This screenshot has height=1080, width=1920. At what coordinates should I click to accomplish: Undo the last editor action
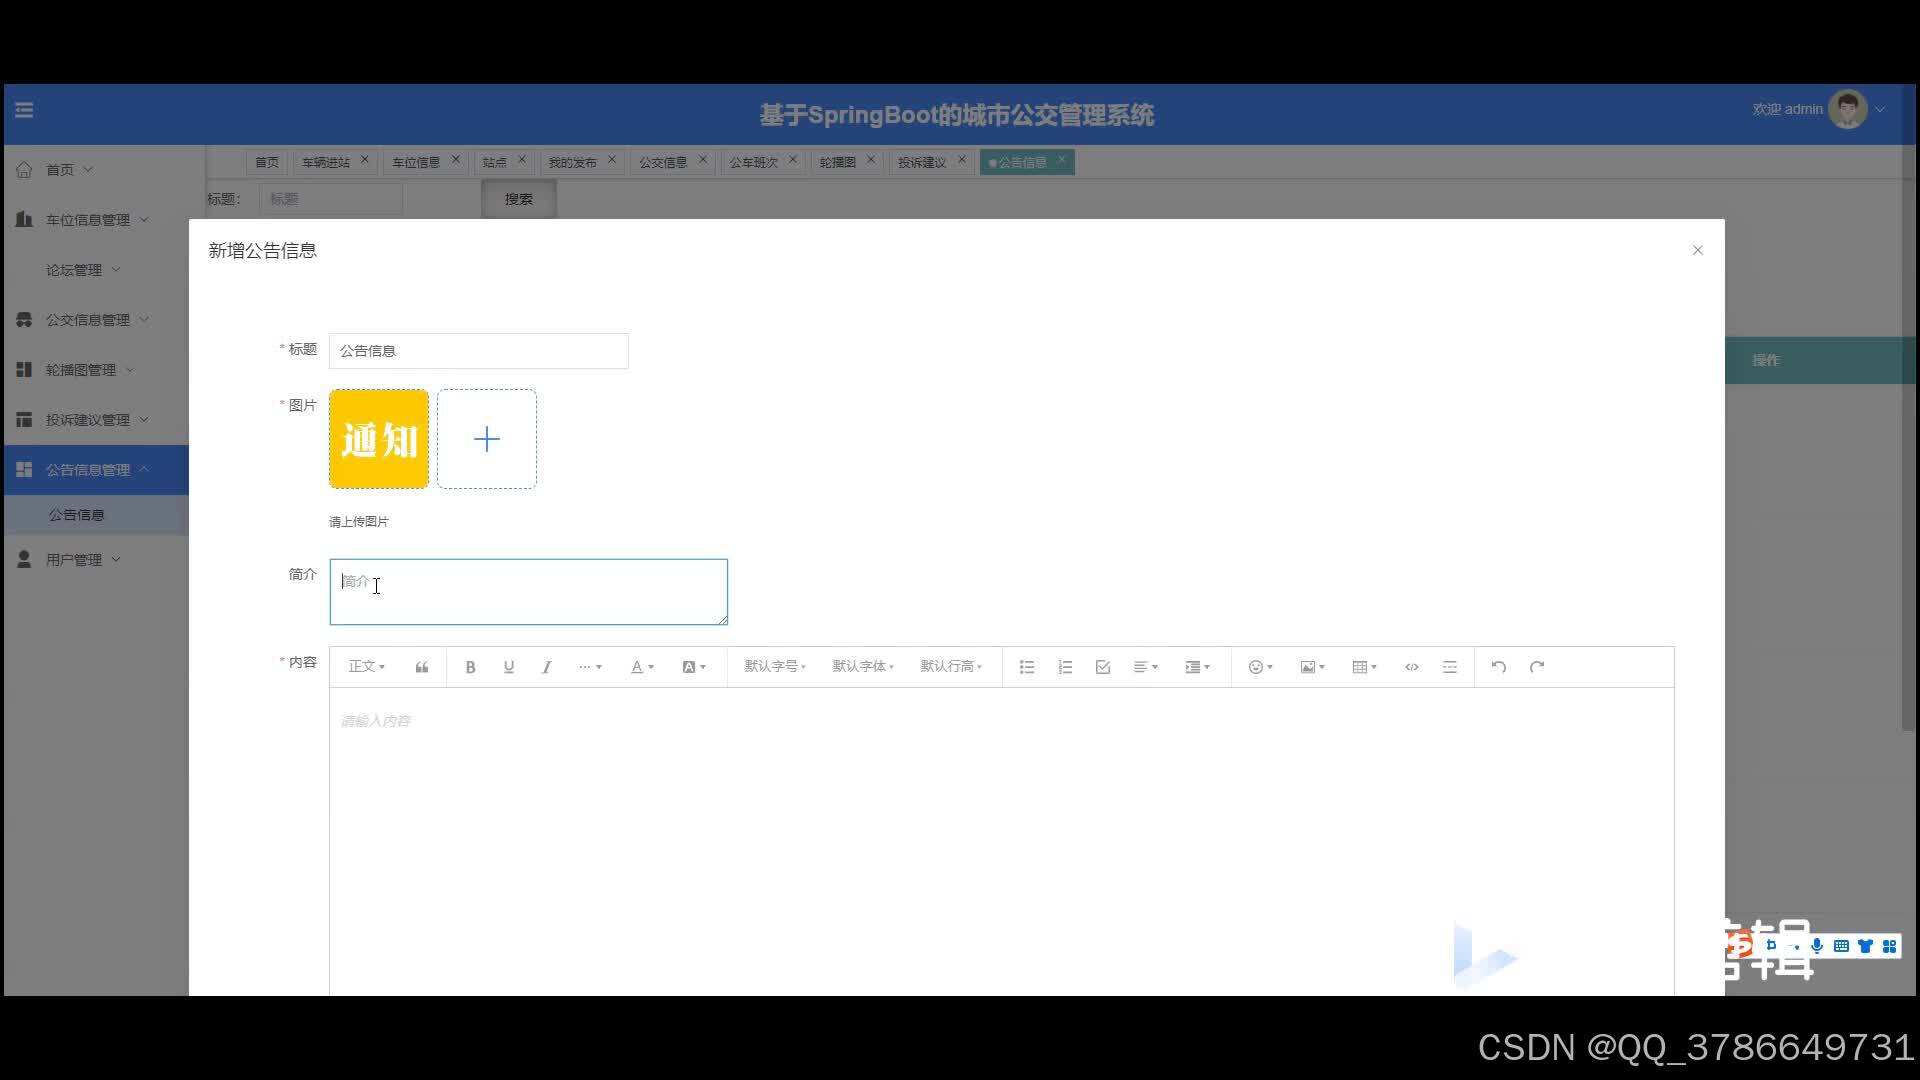pos(1498,667)
